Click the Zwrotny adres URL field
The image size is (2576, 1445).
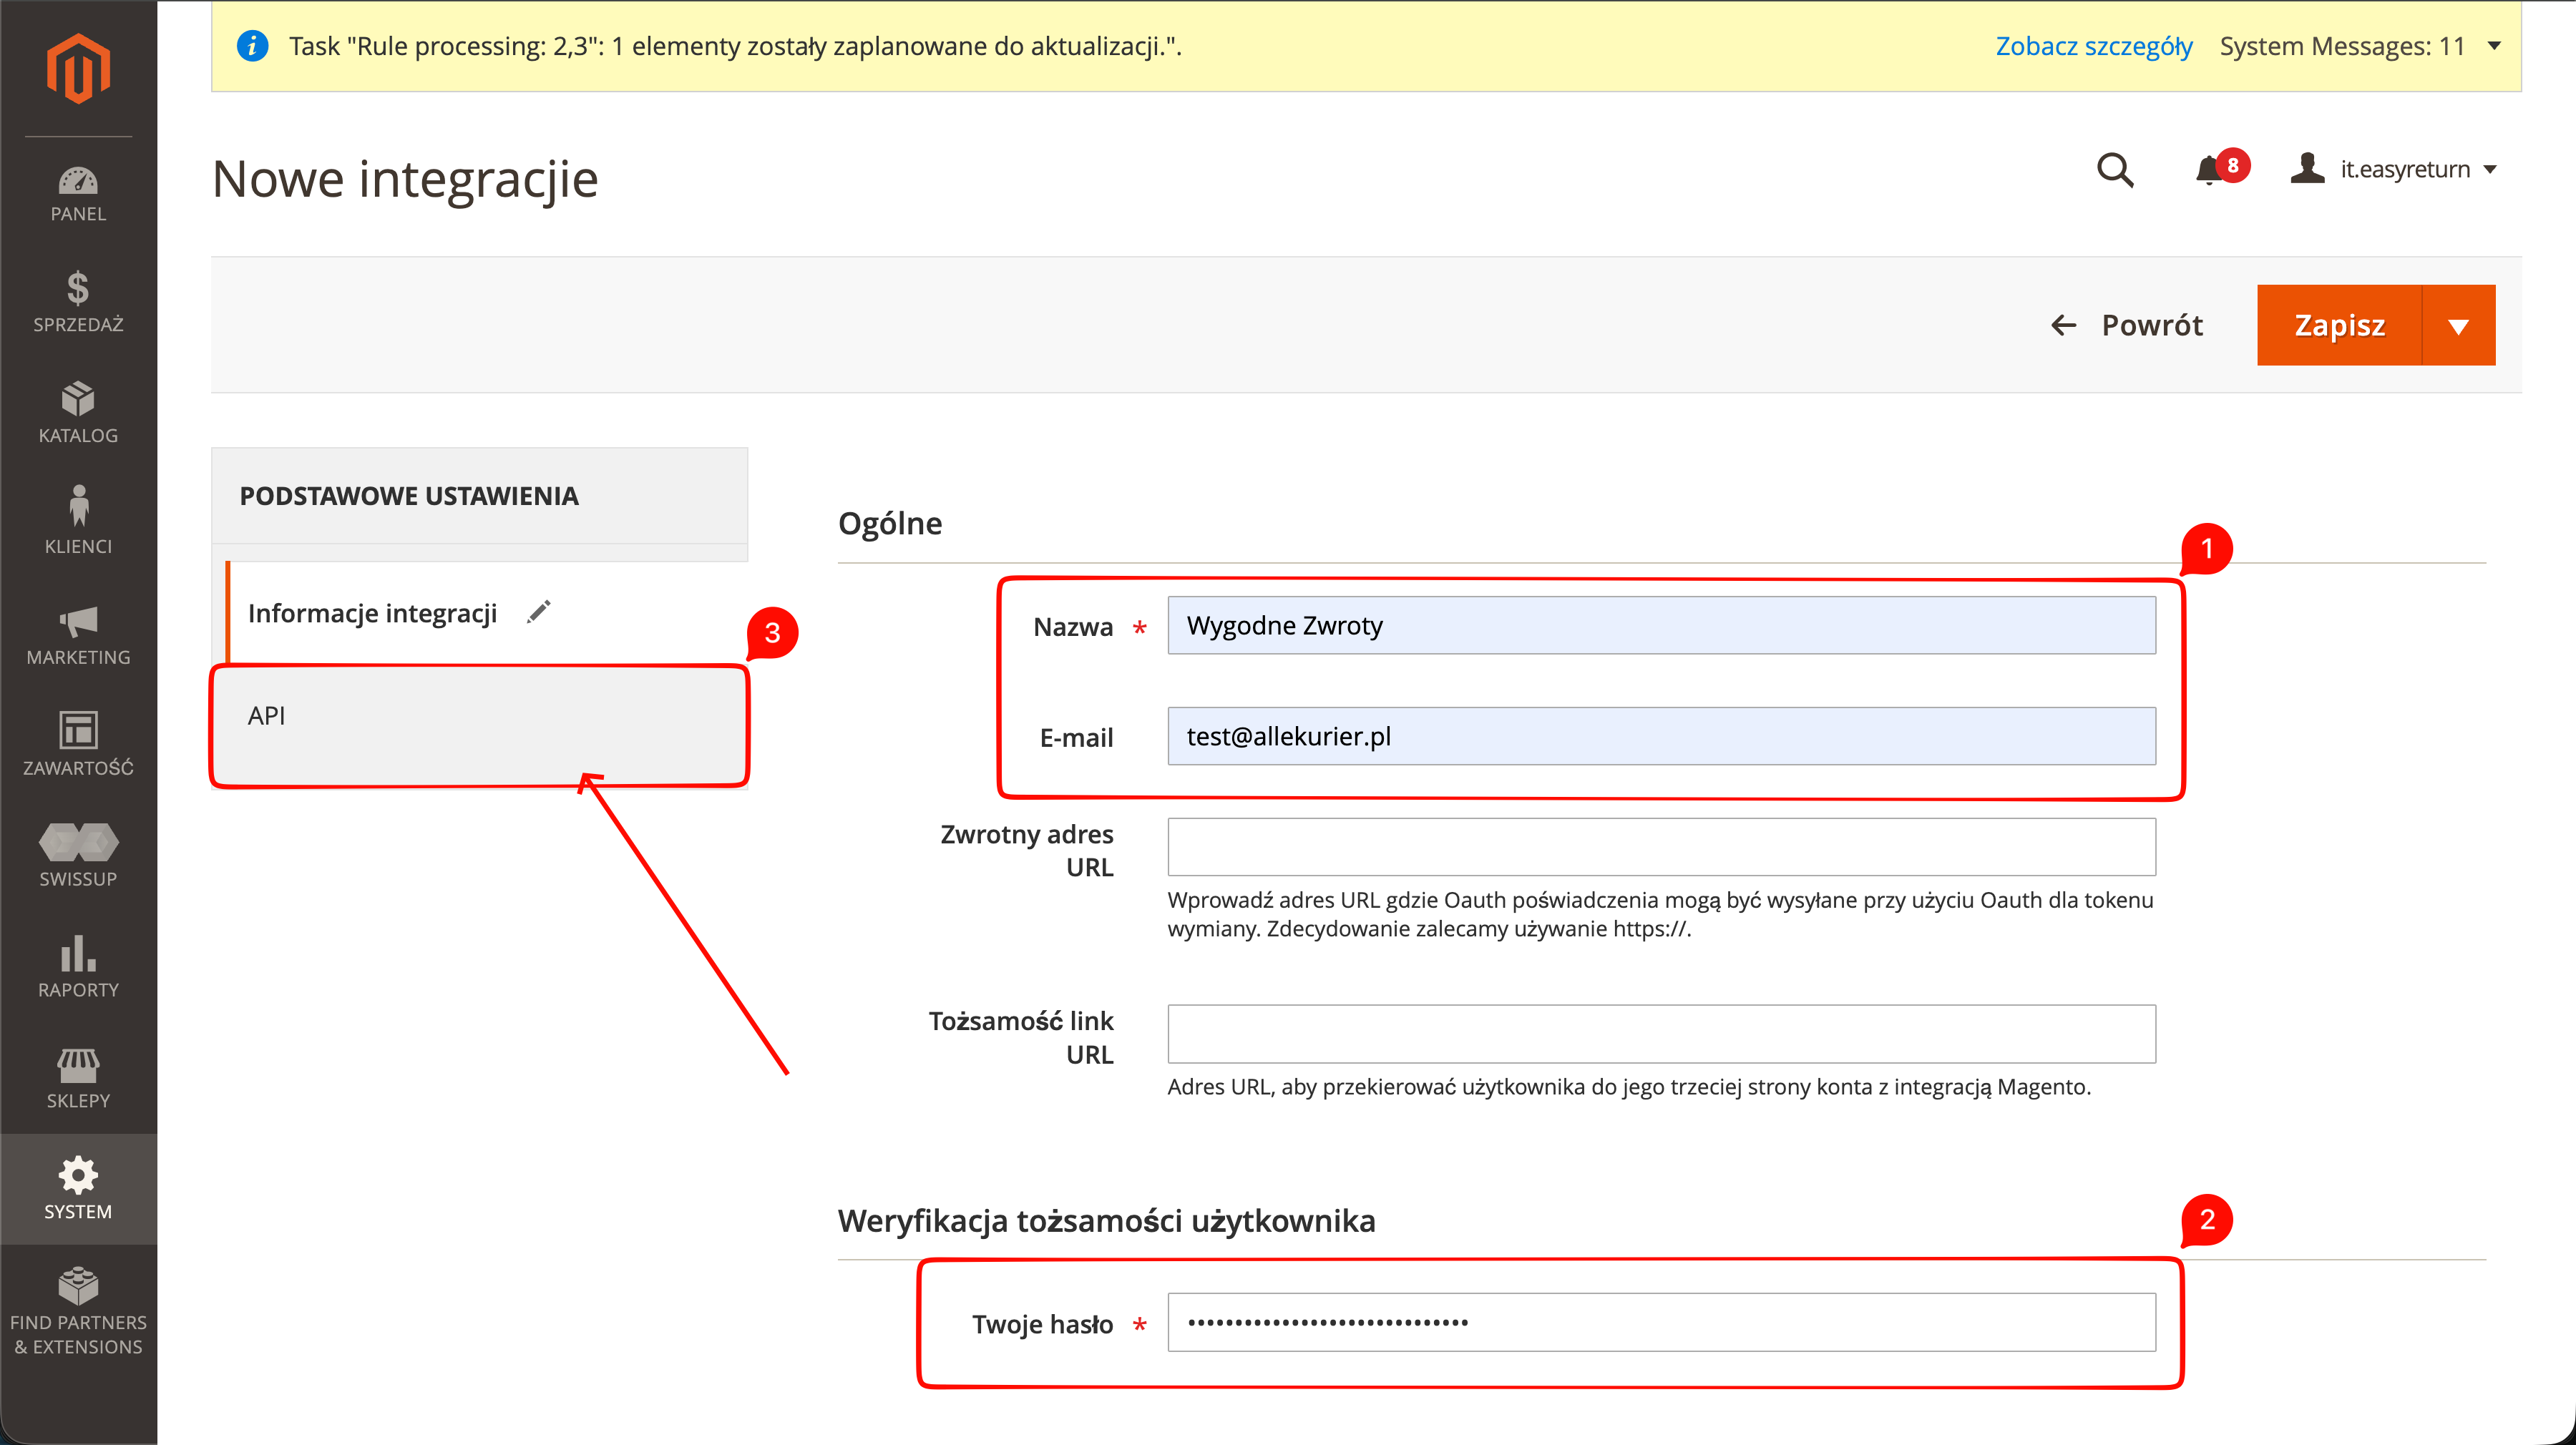tap(1661, 847)
